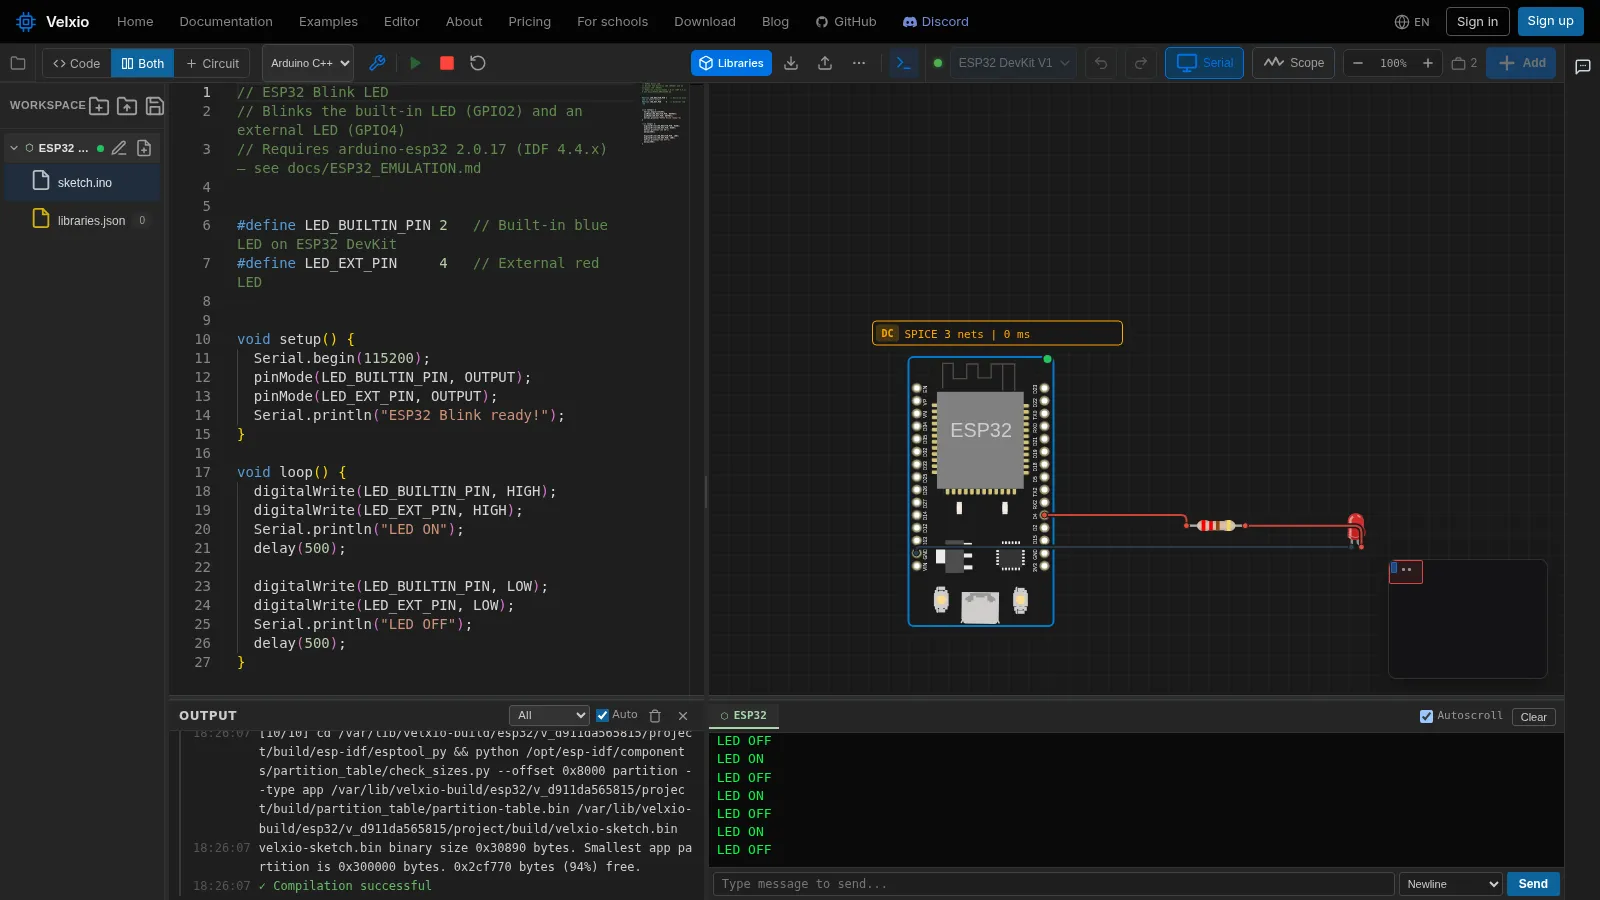
Task: Select the ESP32 serial tab
Action: pyautogui.click(x=744, y=716)
